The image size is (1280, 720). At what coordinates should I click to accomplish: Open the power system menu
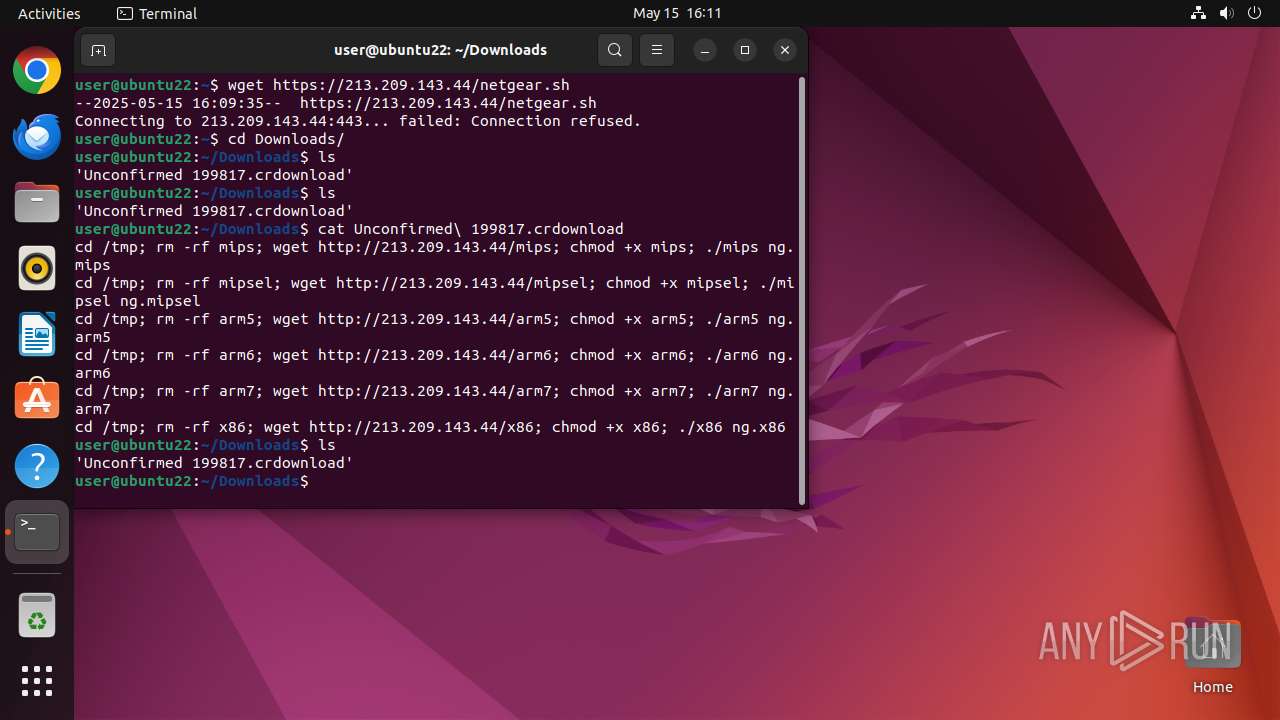[x=1255, y=13]
